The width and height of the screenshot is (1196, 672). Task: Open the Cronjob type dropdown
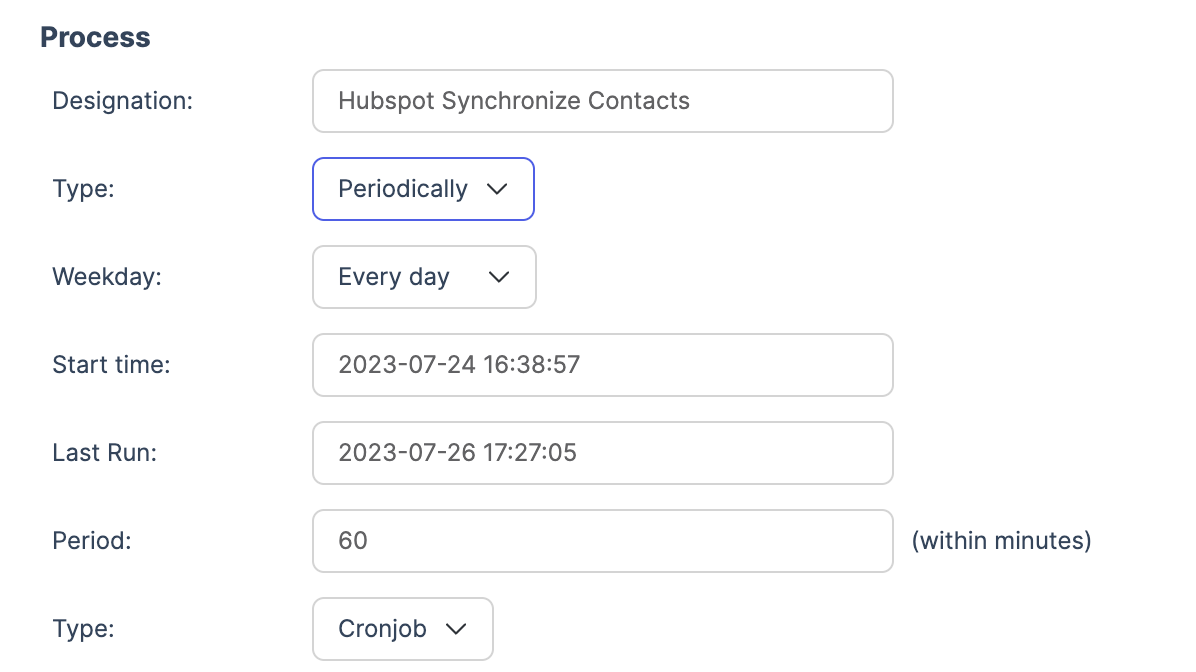402,629
